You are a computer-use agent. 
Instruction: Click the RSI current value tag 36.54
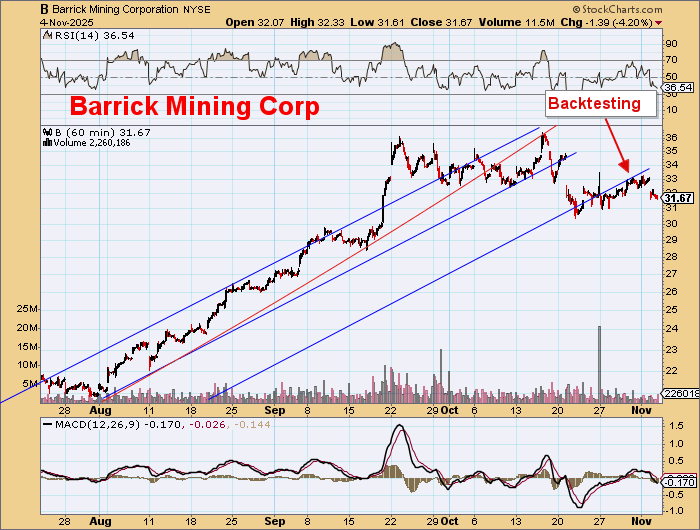tap(678, 88)
